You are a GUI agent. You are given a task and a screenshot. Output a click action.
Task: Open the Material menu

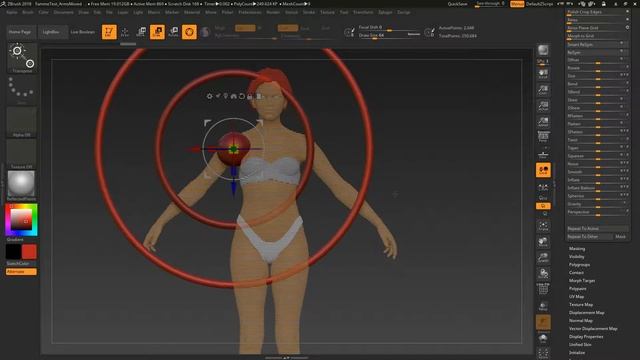192,12
